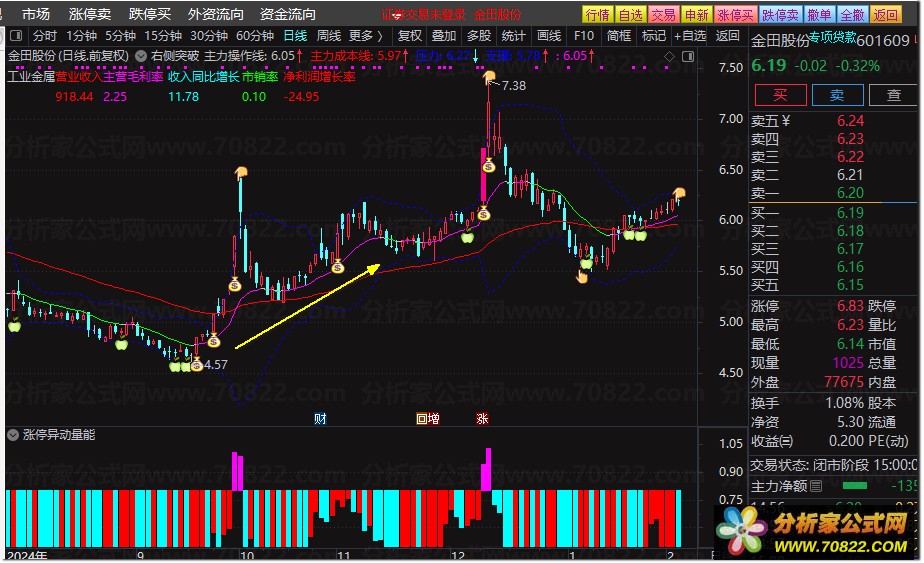Click the 统计 statistics button
Viewport: 924px width, 563px height.
(514, 36)
